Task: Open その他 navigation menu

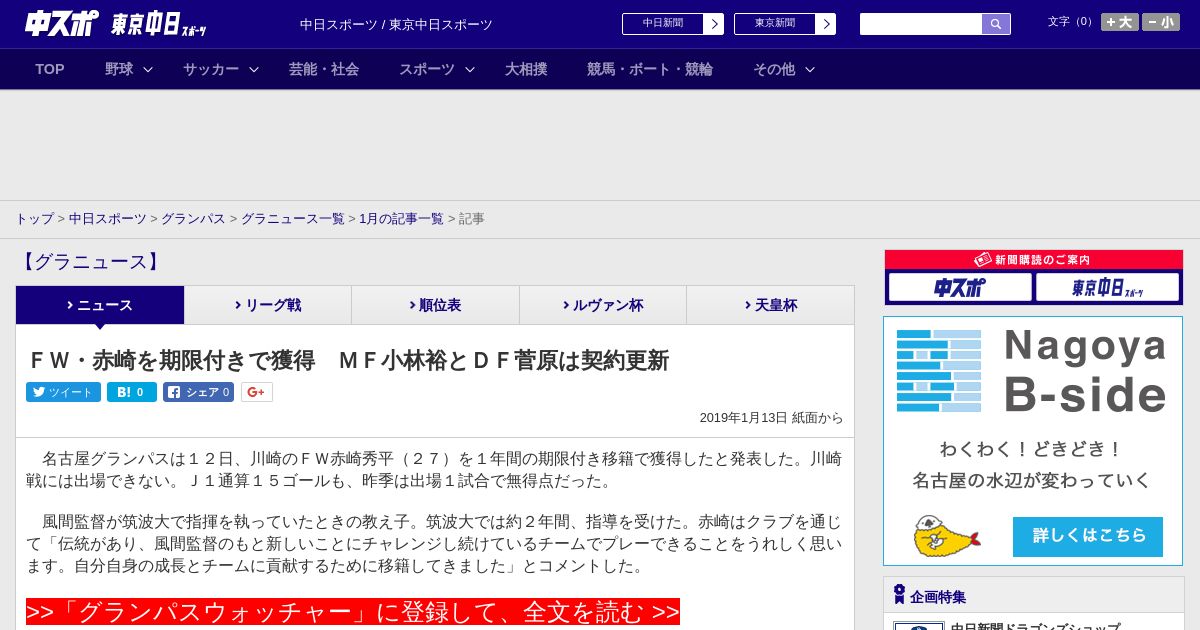Action: [x=774, y=69]
